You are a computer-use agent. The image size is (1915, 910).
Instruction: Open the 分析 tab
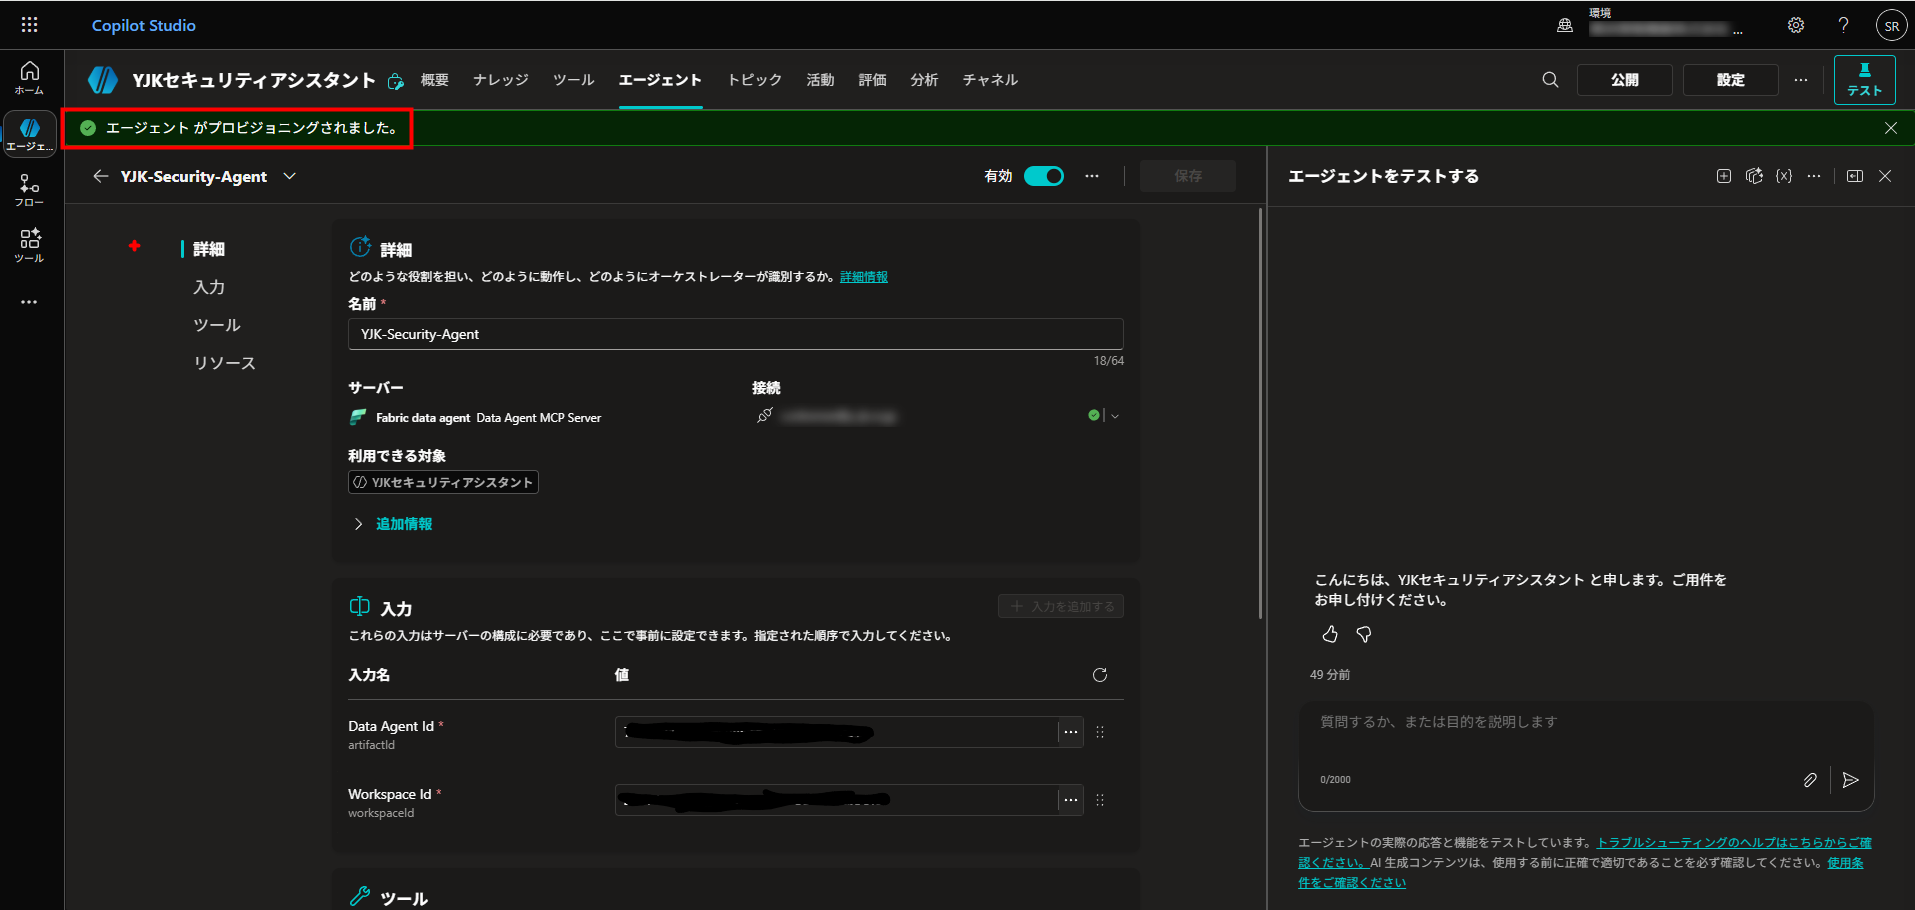(x=925, y=80)
